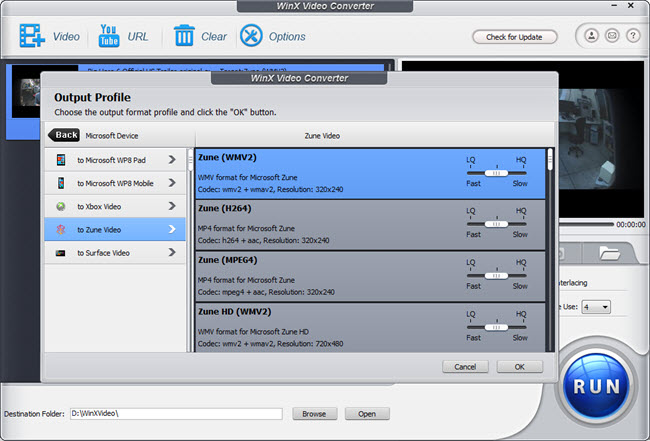Click the Destination Folder path field
The width and height of the screenshot is (650, 441).
pos(176,414)
